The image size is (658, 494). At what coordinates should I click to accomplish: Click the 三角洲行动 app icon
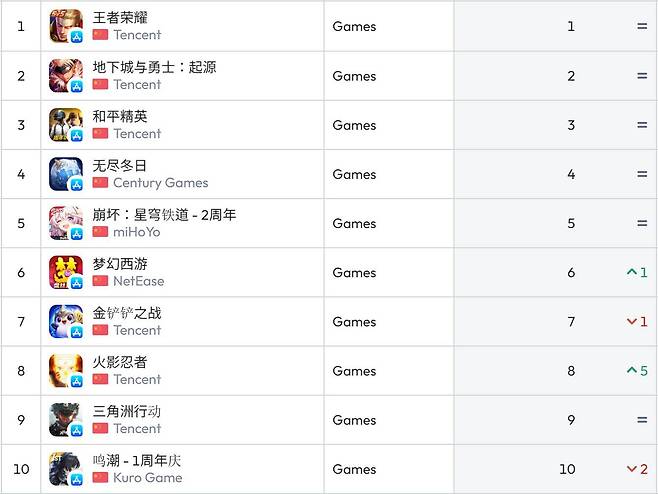pos(66,420)
